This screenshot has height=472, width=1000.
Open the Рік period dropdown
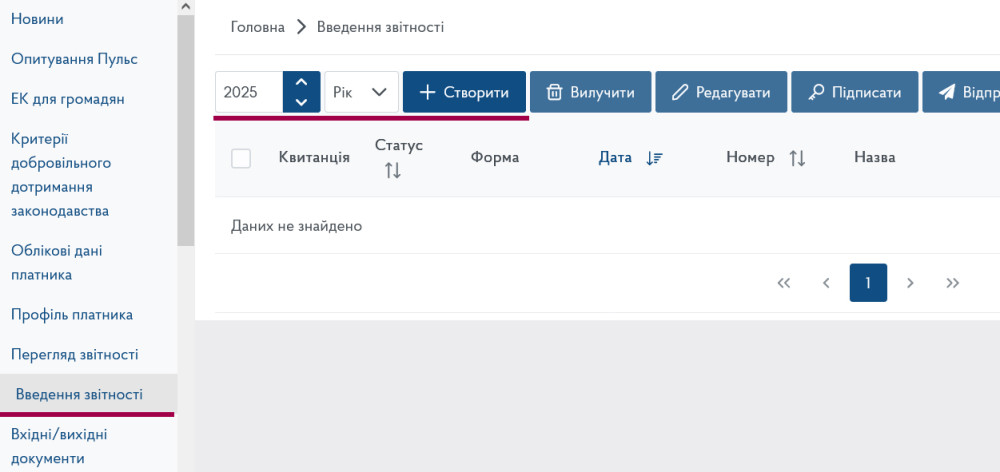(x=361, y=92)
